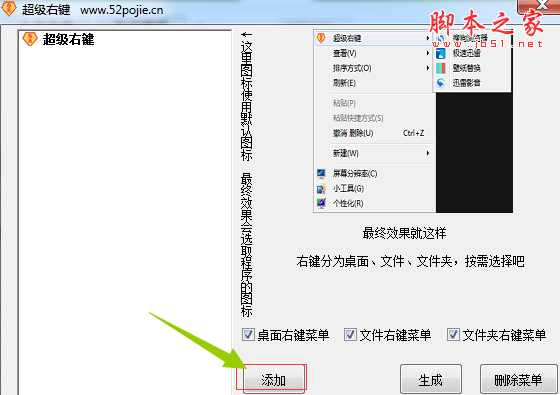Click the blue bird icon beside 迅雷影音
This screenshot has height=395, width=560.
[441, 83]
